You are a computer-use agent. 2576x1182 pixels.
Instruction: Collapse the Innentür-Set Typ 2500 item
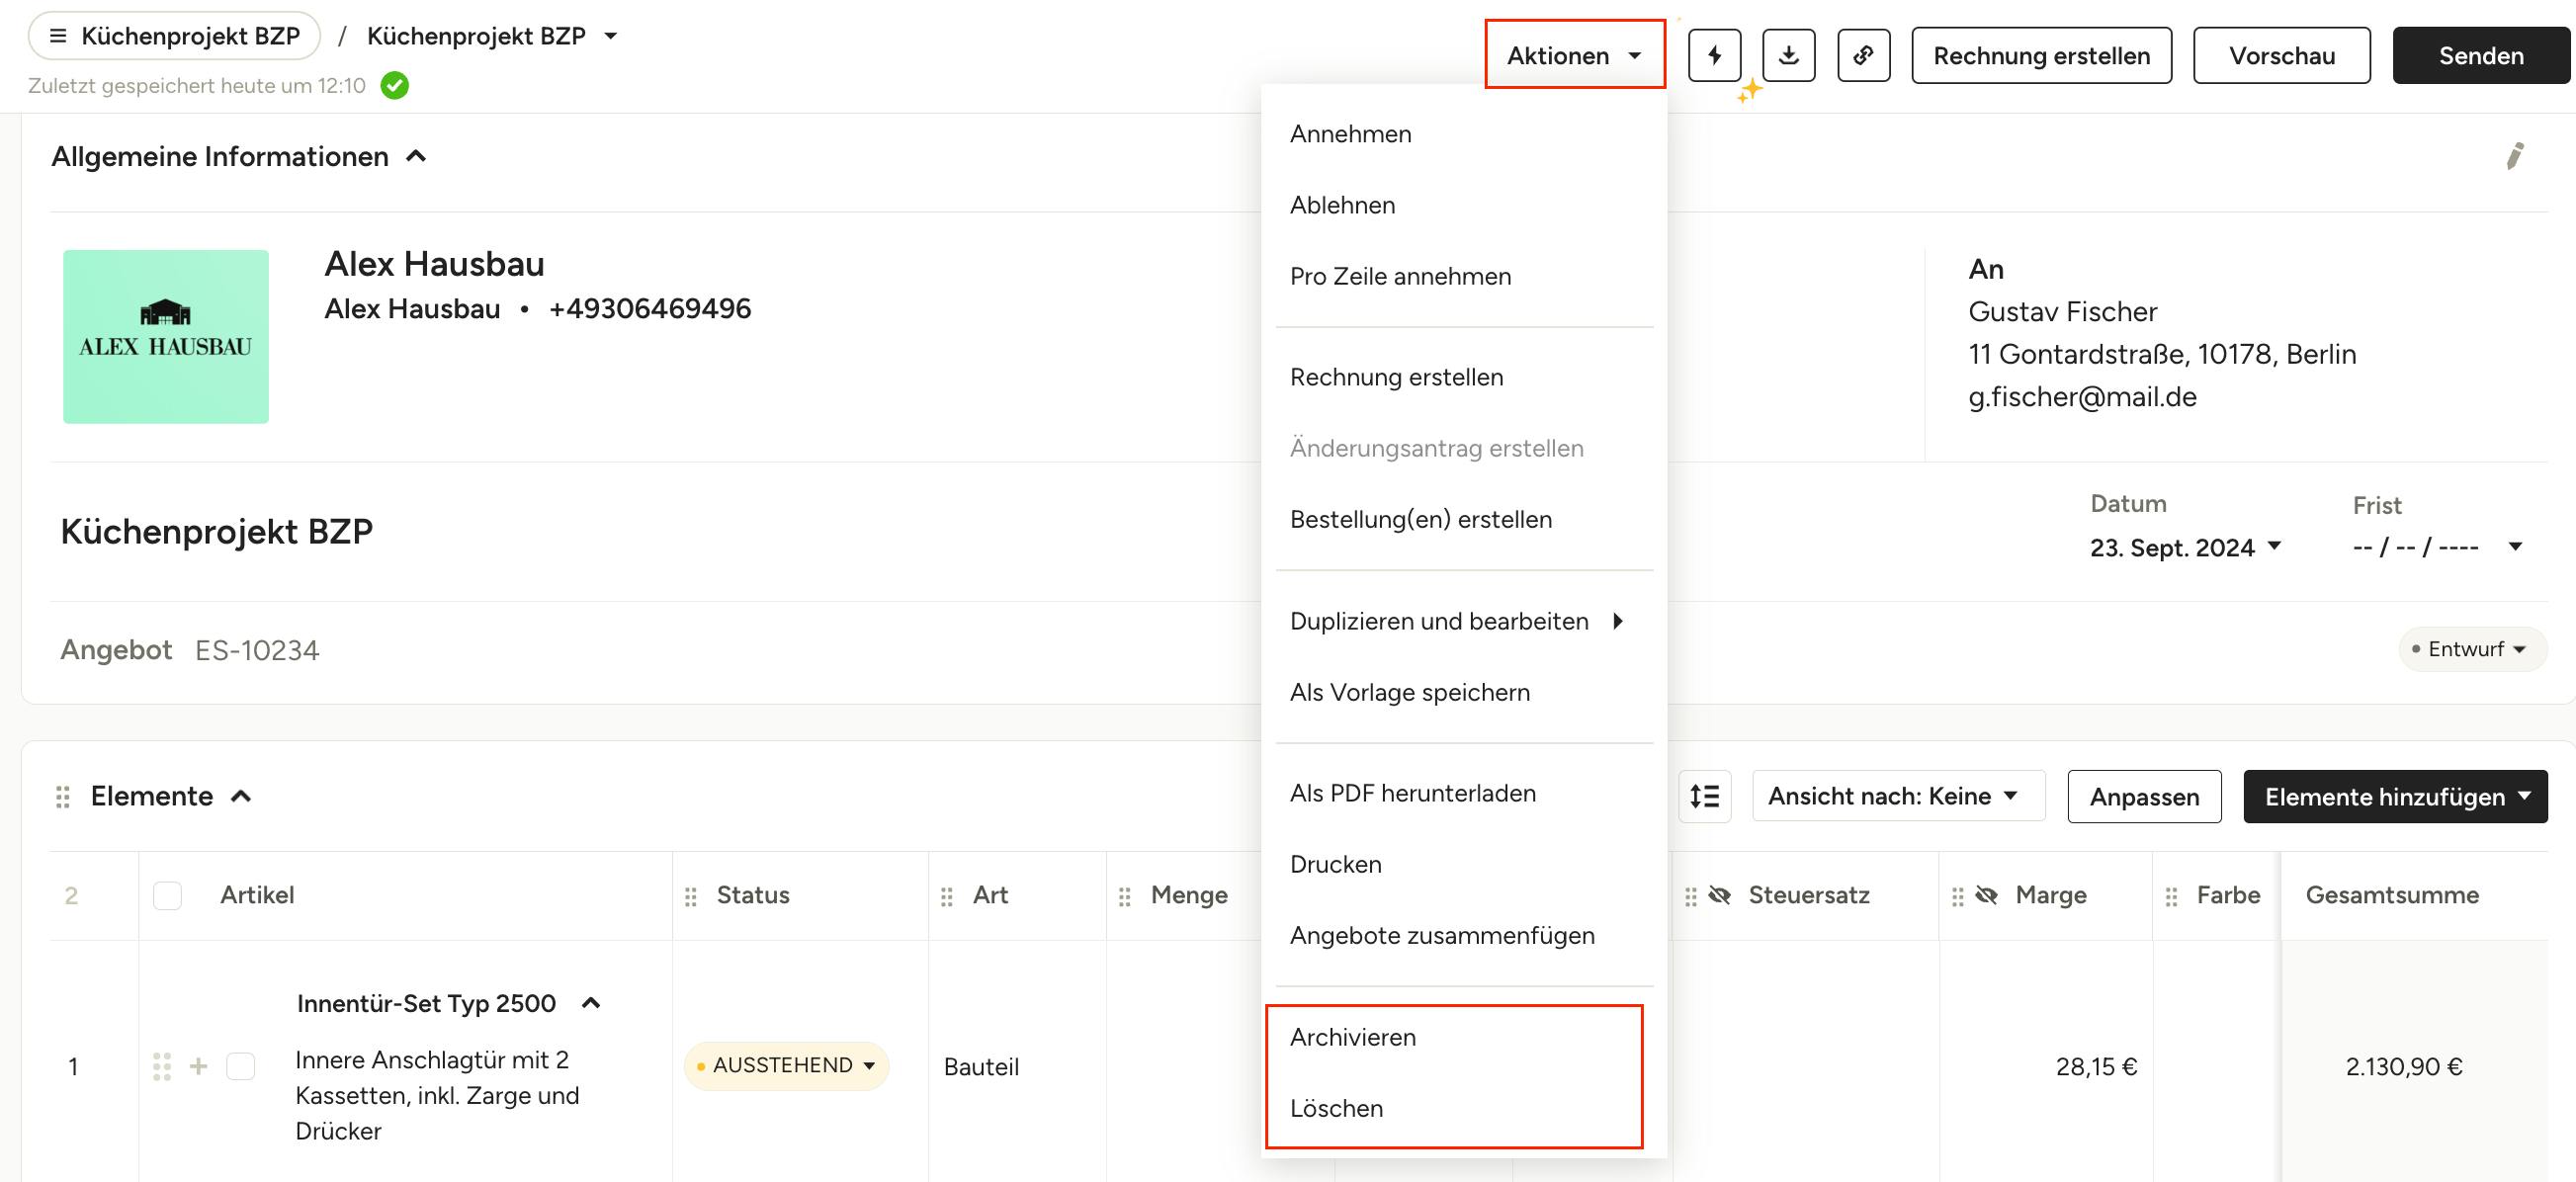pos(591,1003)
